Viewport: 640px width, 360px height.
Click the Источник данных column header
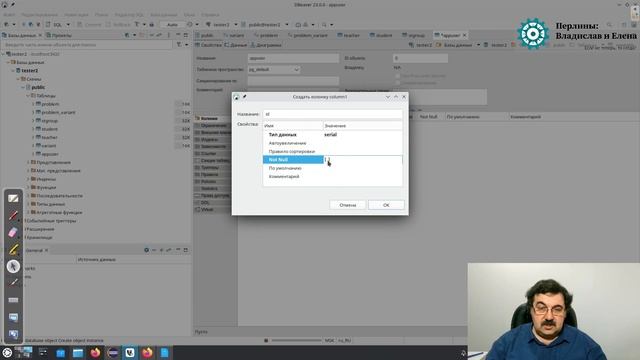coord(97,259)
